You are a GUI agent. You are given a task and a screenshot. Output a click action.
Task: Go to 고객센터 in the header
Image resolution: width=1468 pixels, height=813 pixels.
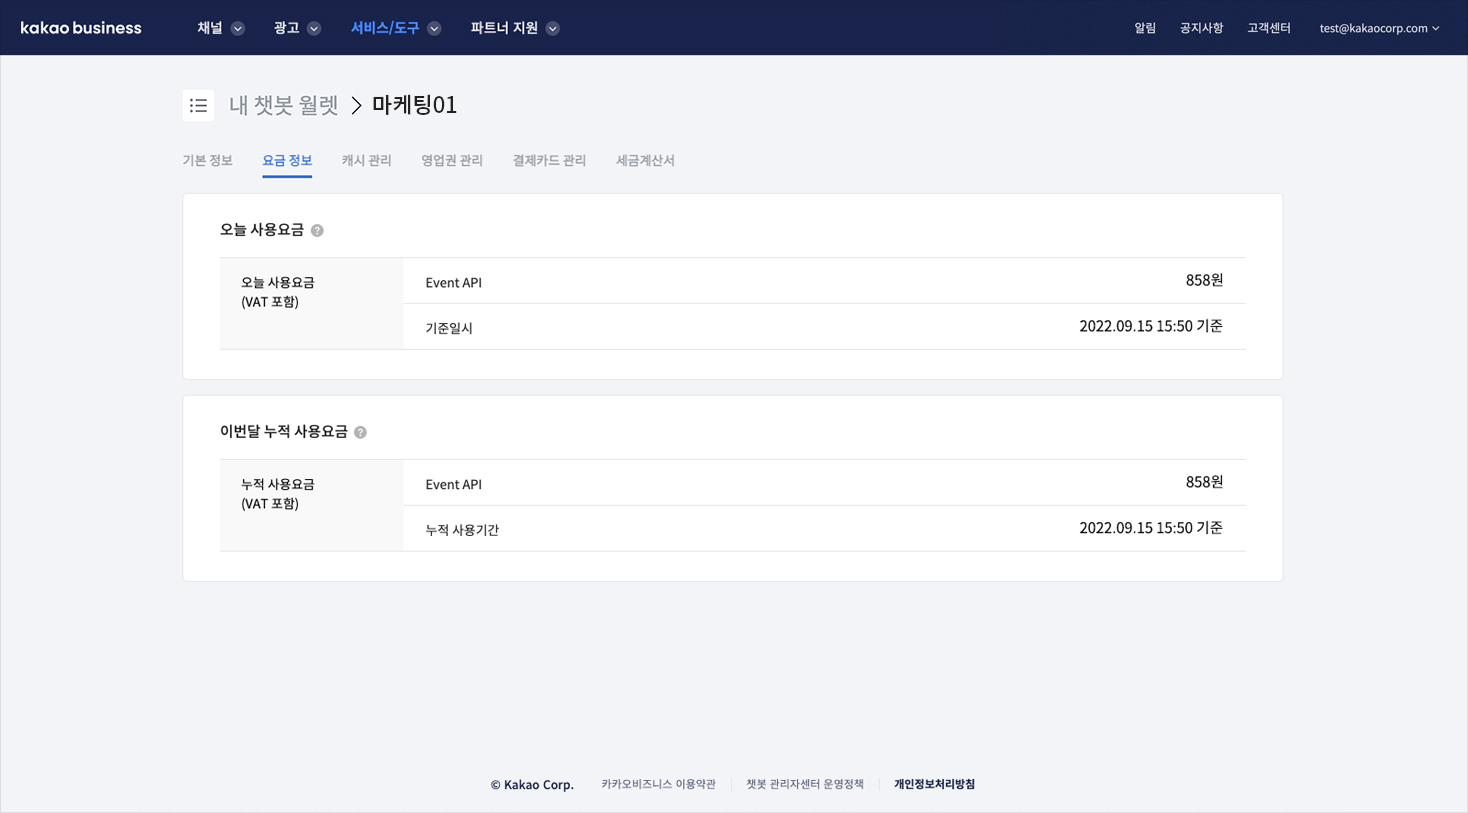pyautogui.click(x=1268, y=28)
